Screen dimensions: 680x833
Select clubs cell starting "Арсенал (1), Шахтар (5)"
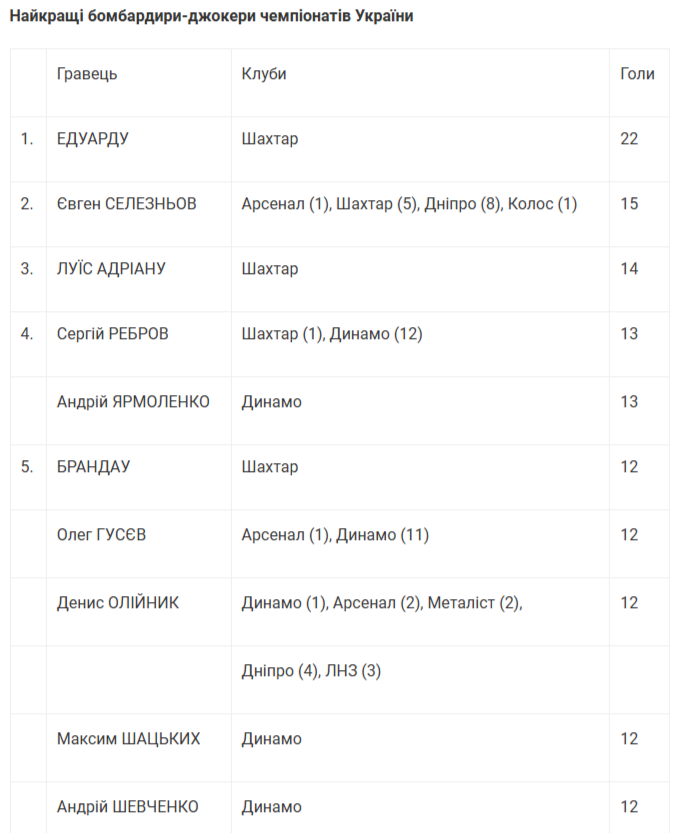pos(410,204)
